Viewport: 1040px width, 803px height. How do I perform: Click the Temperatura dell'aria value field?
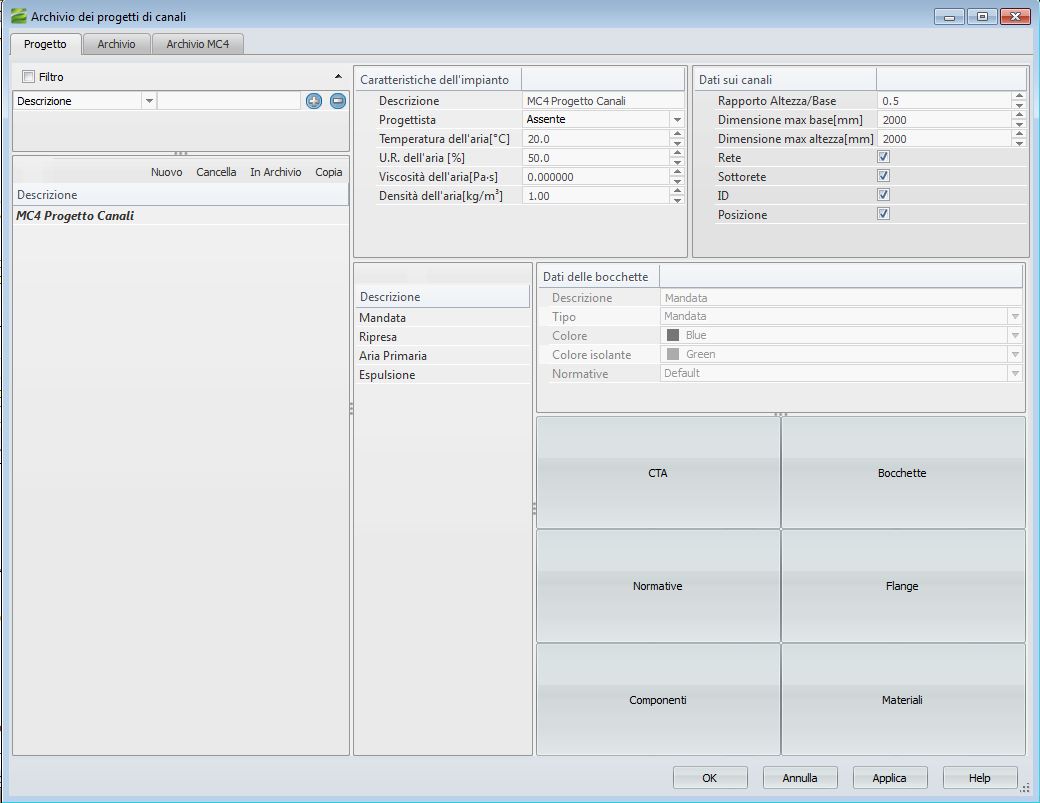click(594, 139)
